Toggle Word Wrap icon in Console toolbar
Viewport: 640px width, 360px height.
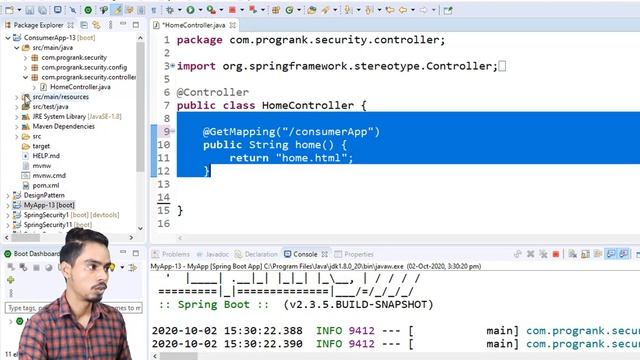coord(598,254)
